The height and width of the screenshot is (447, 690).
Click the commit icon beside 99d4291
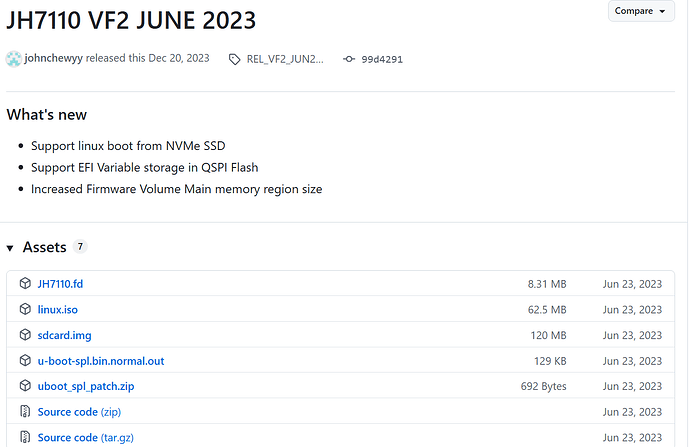(x=349, y=59)
